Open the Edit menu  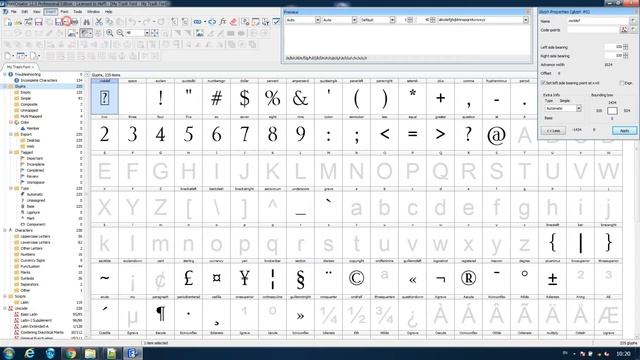point(24,12)
